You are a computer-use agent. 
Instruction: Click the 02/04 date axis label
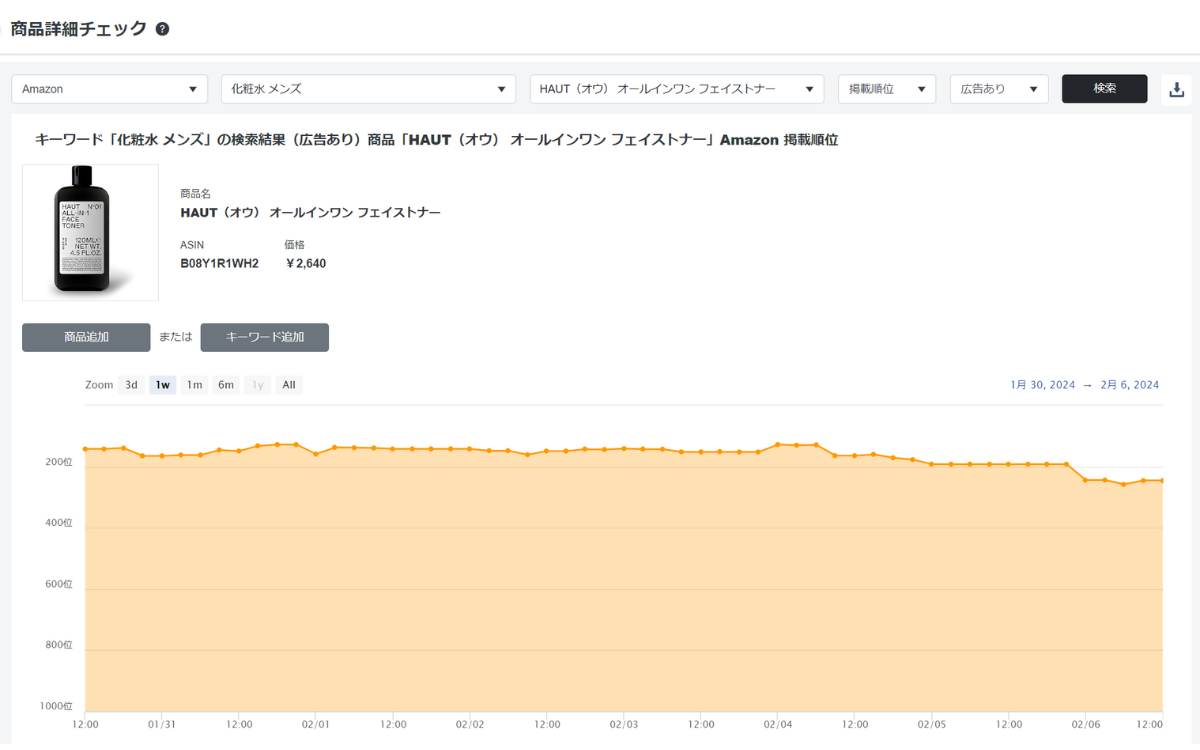point(778,724)
